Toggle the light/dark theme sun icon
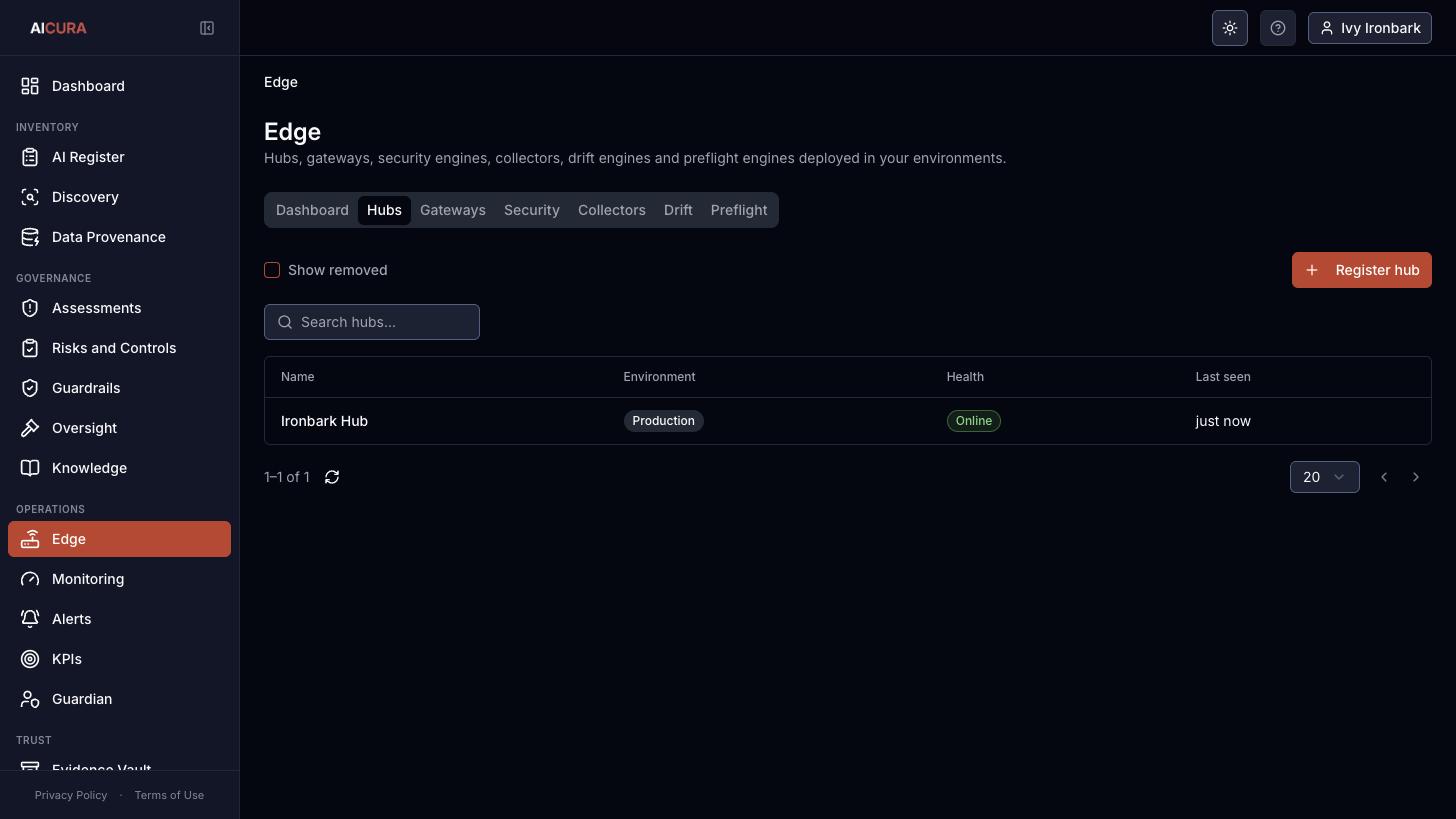Viewport: 1456px width, 819px height. pos(1230,28)
